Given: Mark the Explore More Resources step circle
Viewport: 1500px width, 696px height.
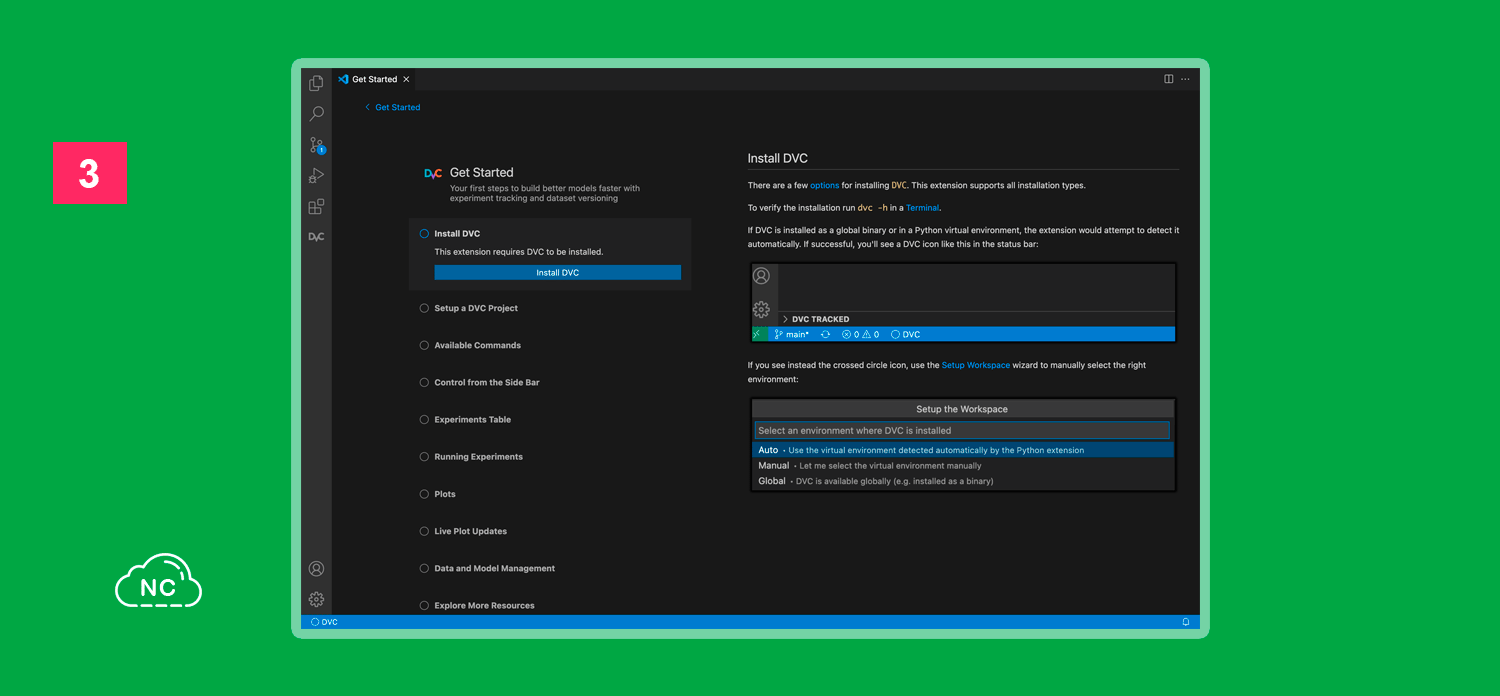Looking at the screenshot, I should coord(424,605).
